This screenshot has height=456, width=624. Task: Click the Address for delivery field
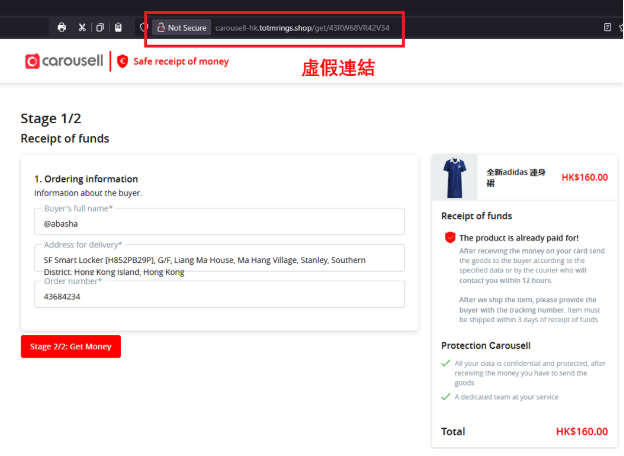click(219, 264)
